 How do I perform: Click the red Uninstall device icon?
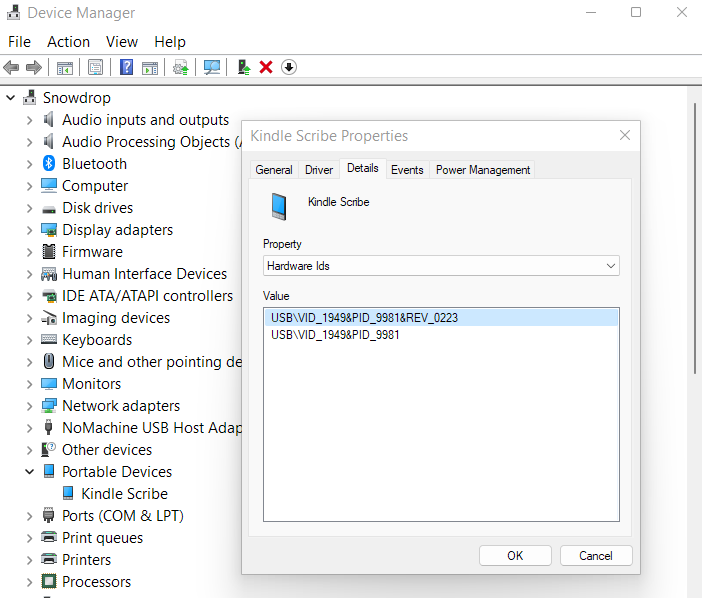[266, 67]
